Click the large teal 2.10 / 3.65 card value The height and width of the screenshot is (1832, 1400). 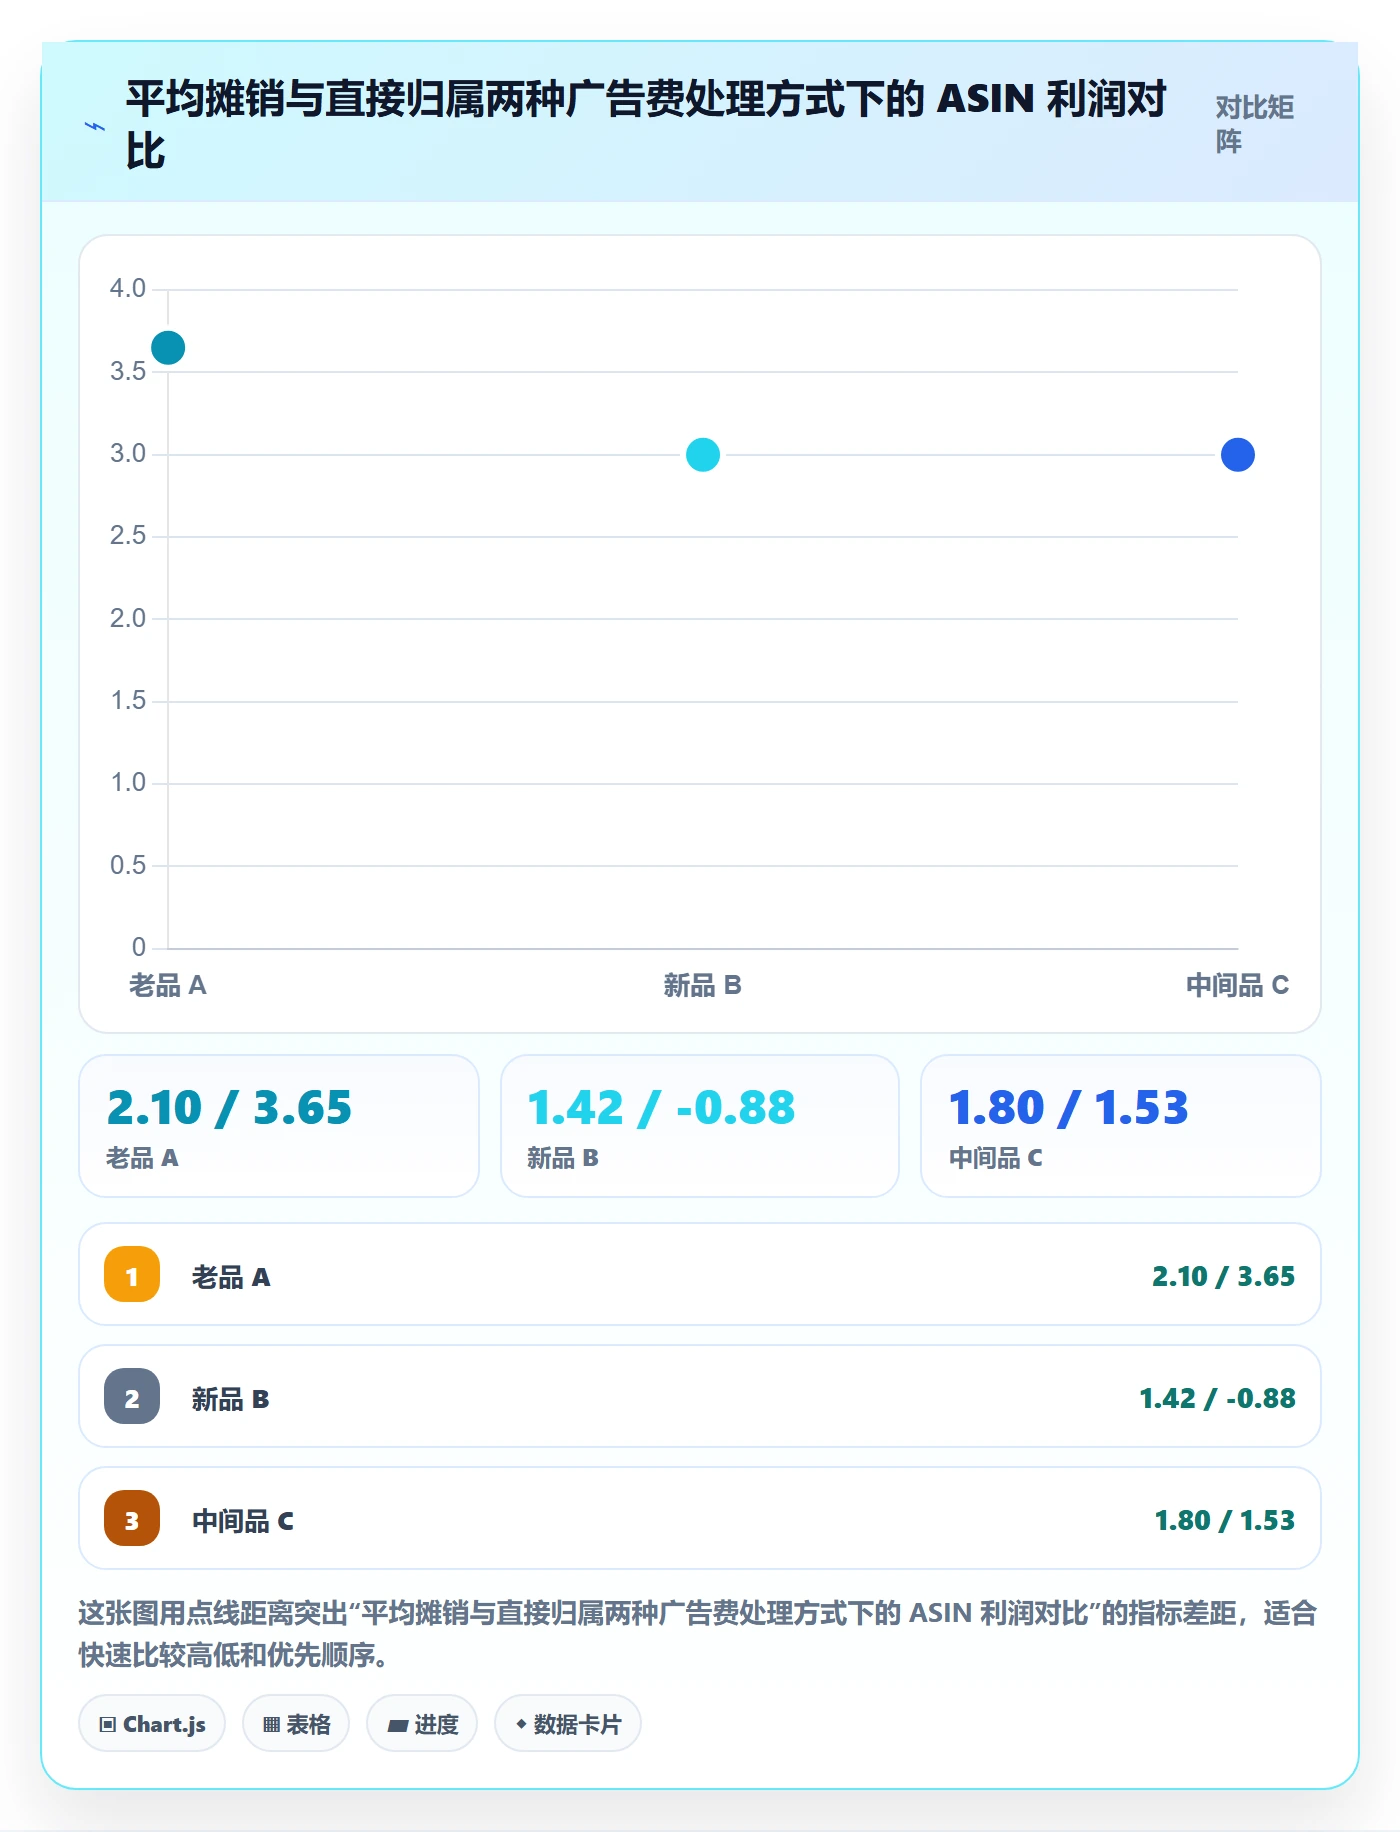point(229,1108)
